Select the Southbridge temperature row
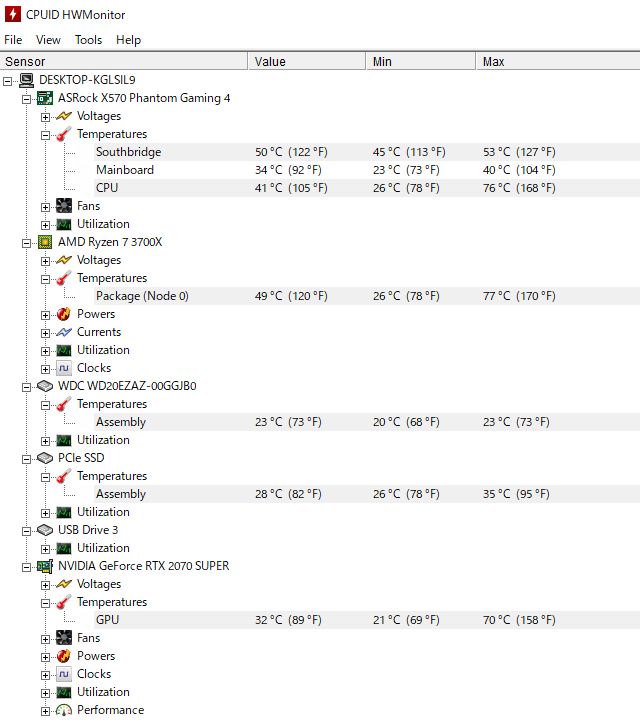Image resolution: width=640 pixels, height=722 pixels. pyautogui.click(x=367, y=152)
